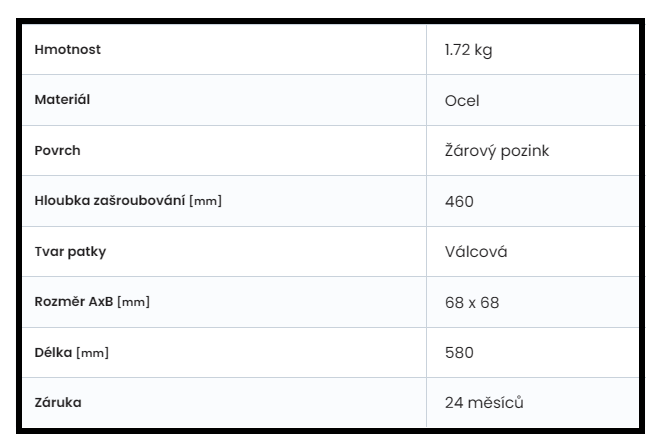Click the [mm] unit beside Hloubka zašroubování
The height and width of the screenshot is (448, 659).
pos(205,201)
